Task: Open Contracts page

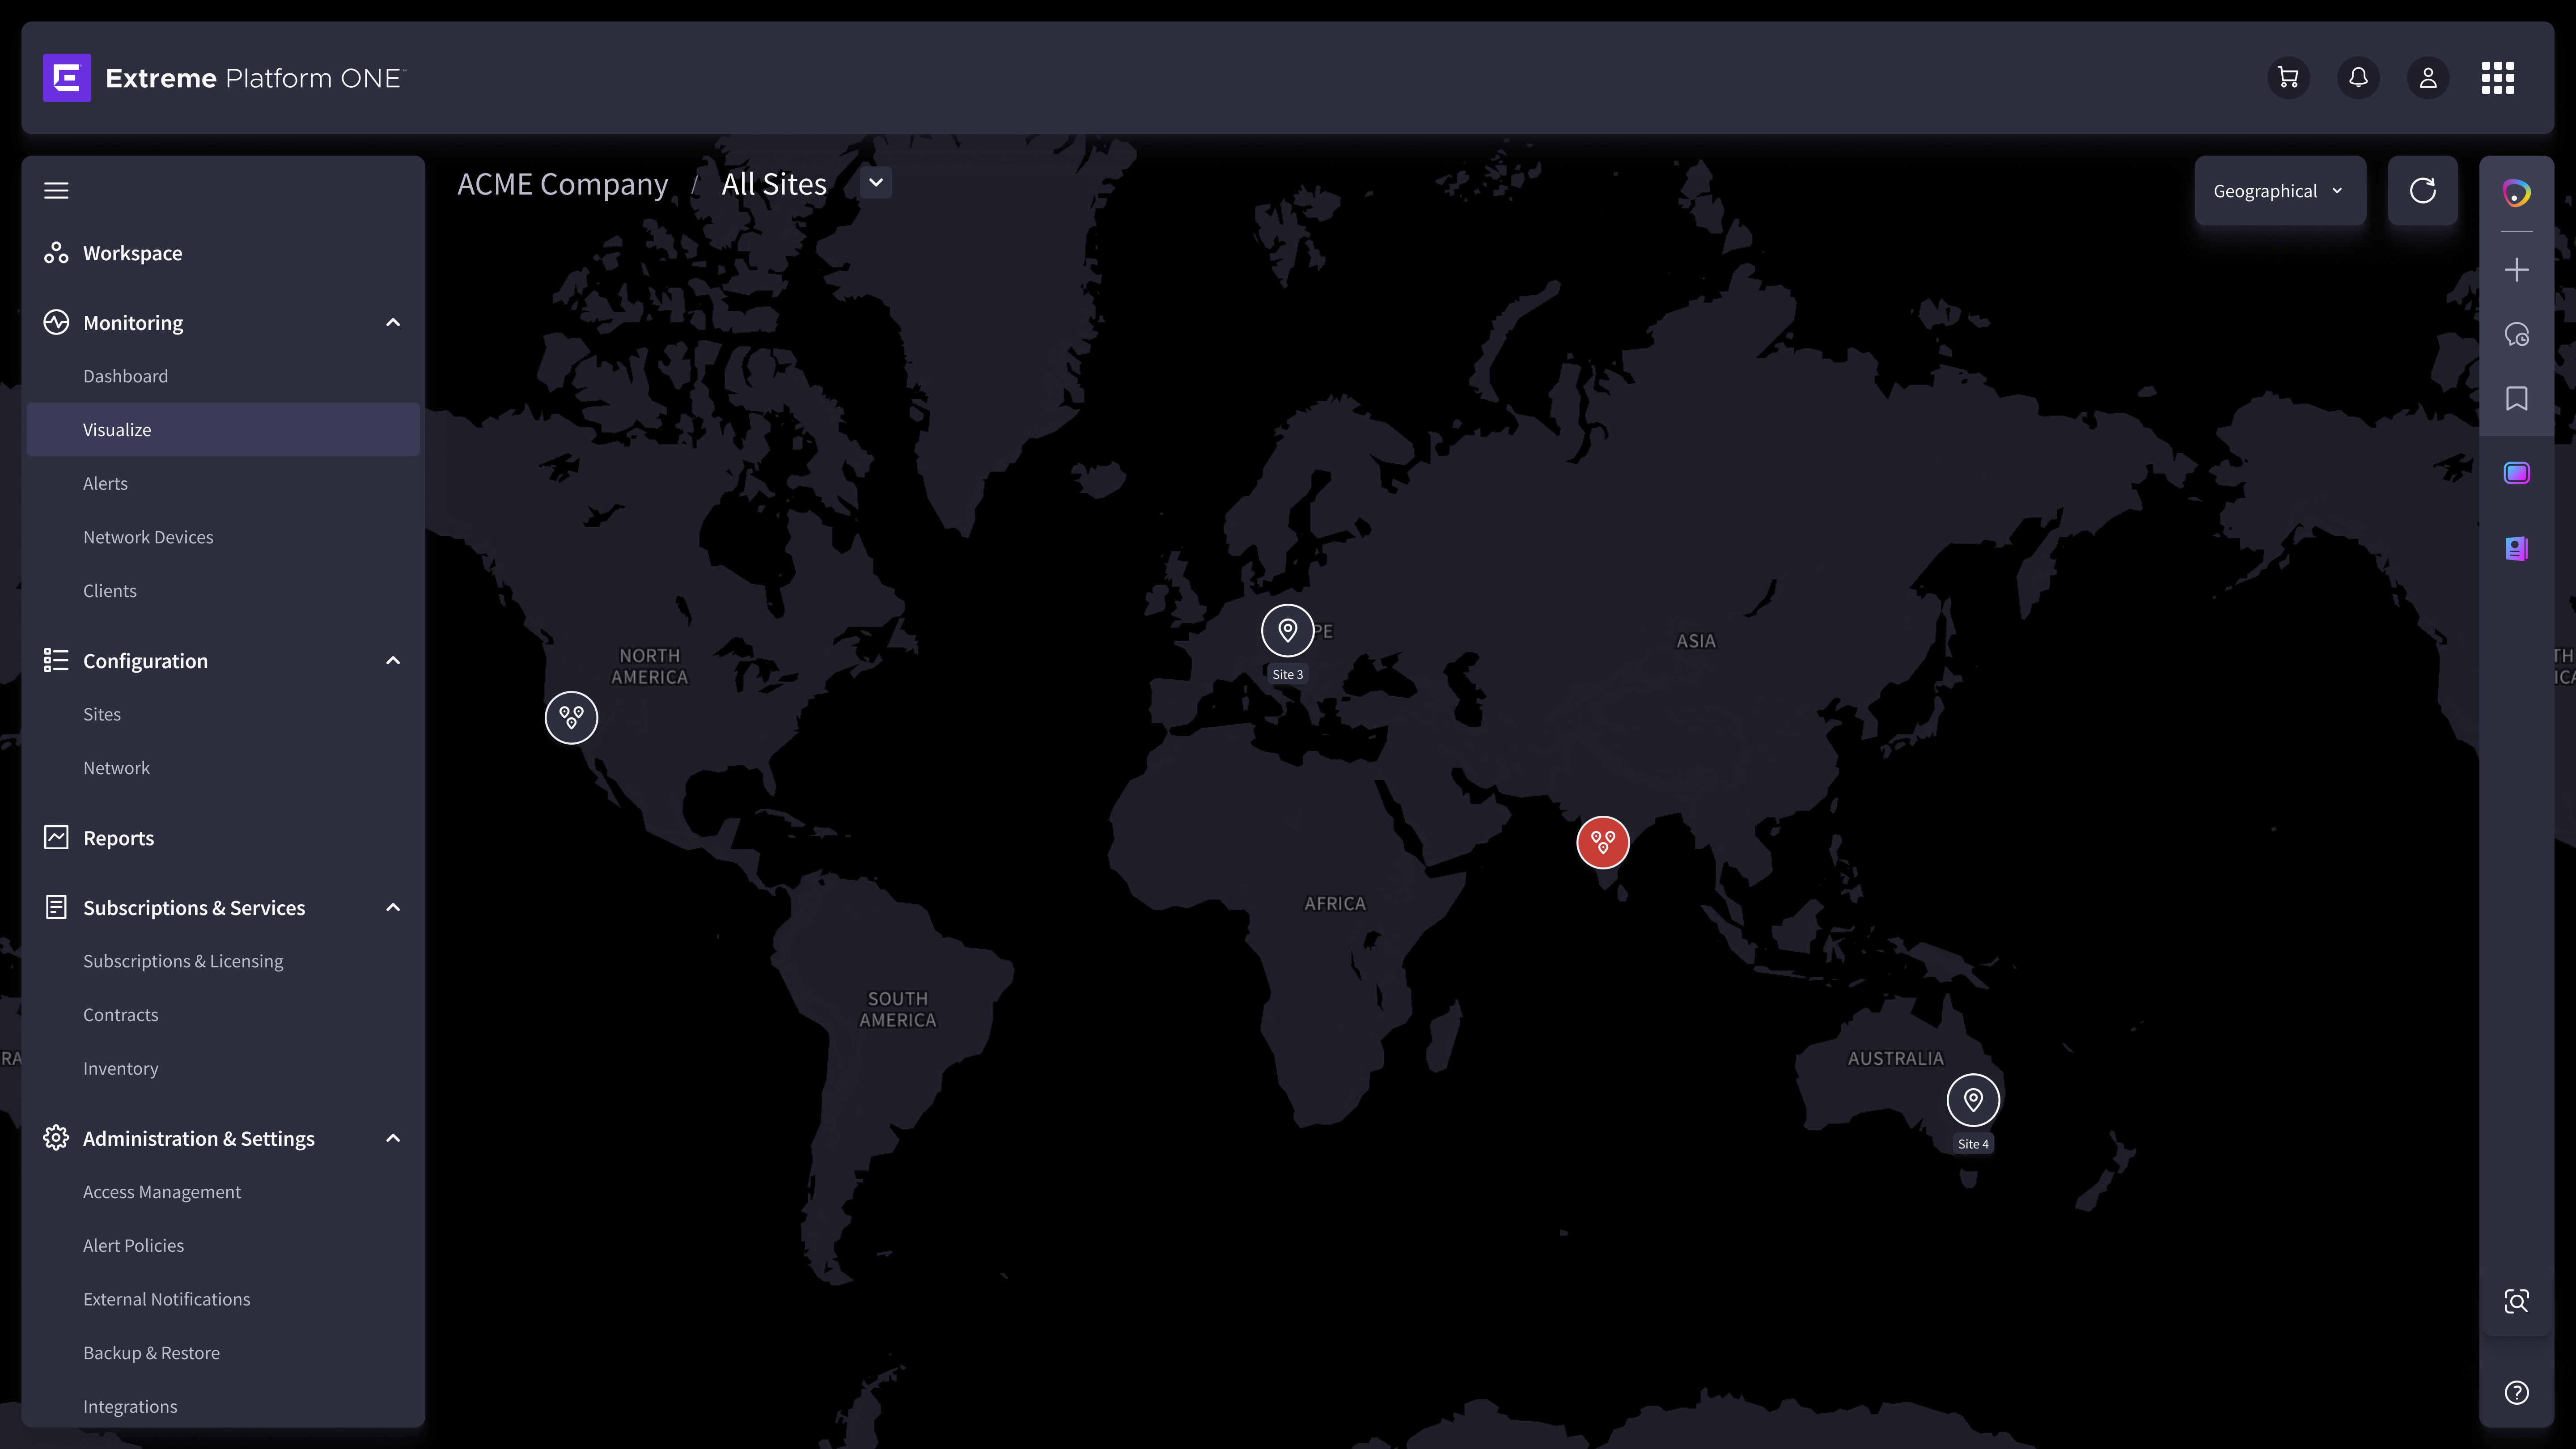Action: coord(121,1015)
